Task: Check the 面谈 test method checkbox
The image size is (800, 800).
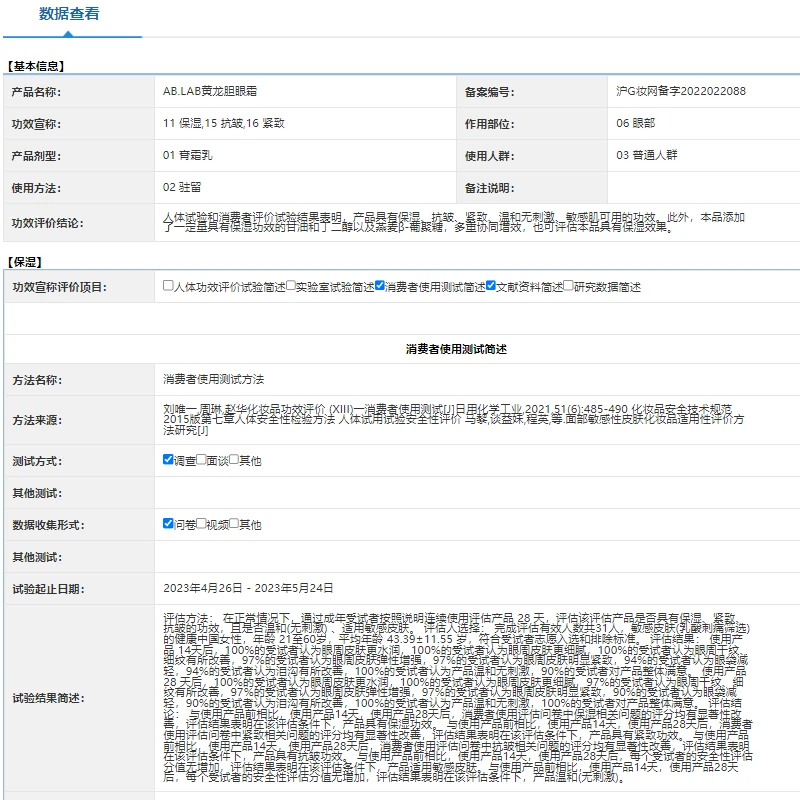Action: pos(201,460)
